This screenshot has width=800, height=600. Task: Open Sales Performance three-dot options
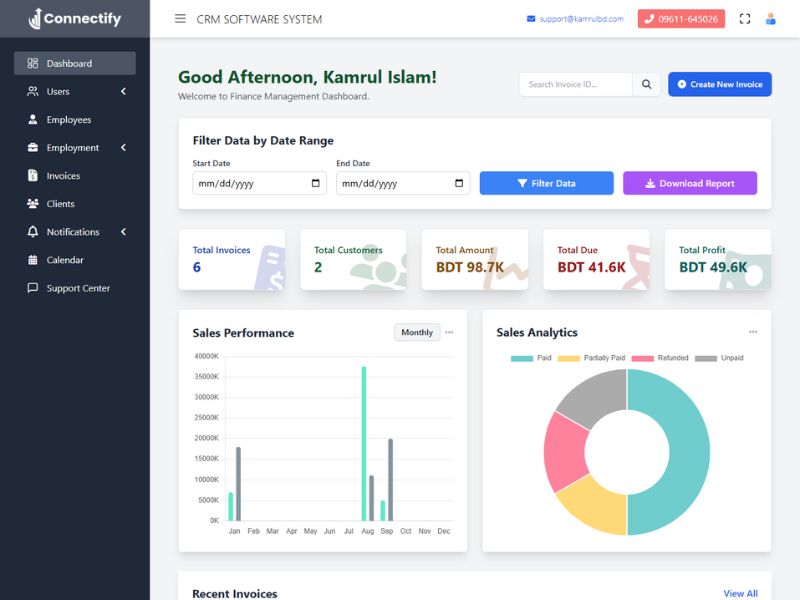click(449, 333)
